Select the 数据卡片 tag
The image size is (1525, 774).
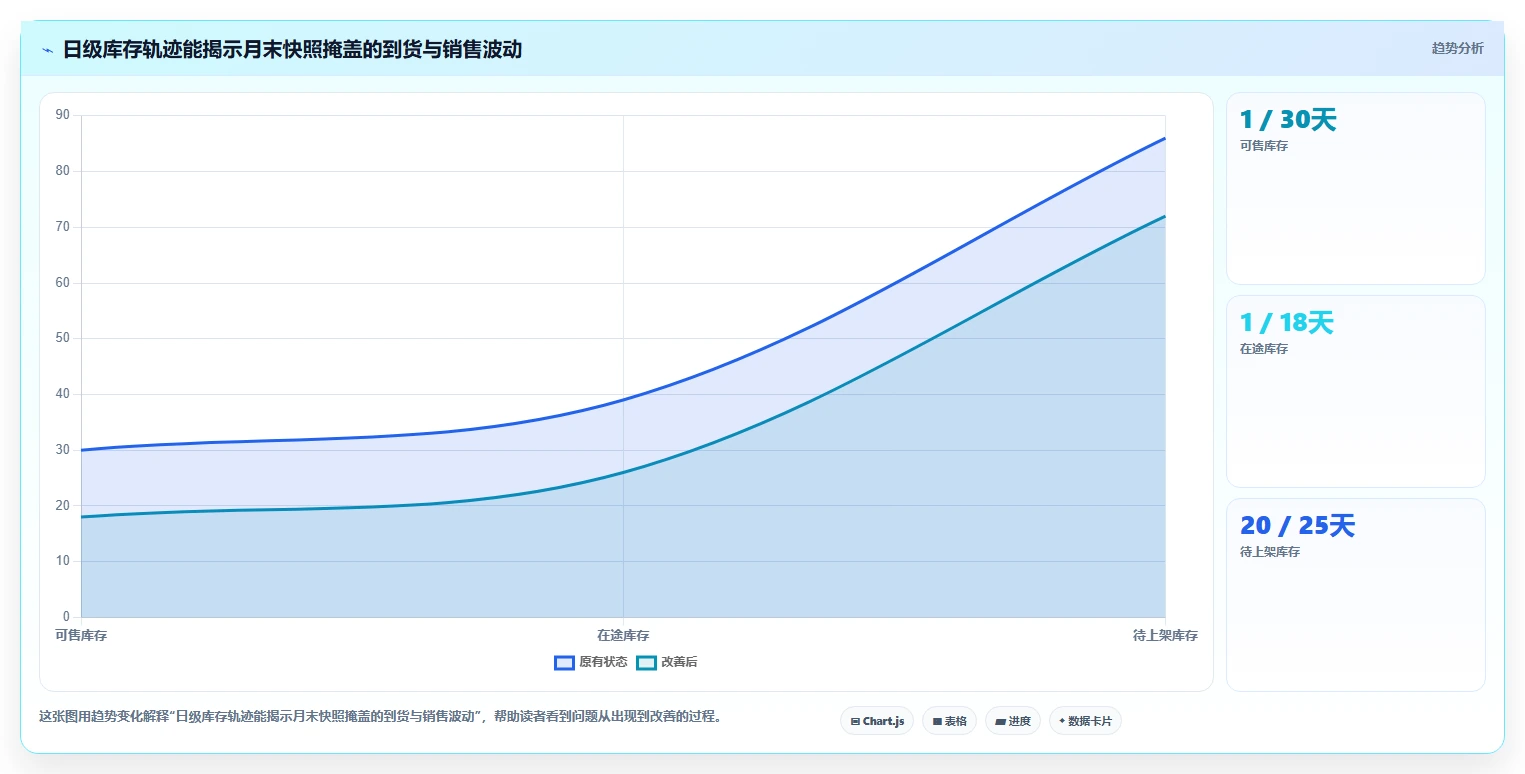tap(1085, 721)
